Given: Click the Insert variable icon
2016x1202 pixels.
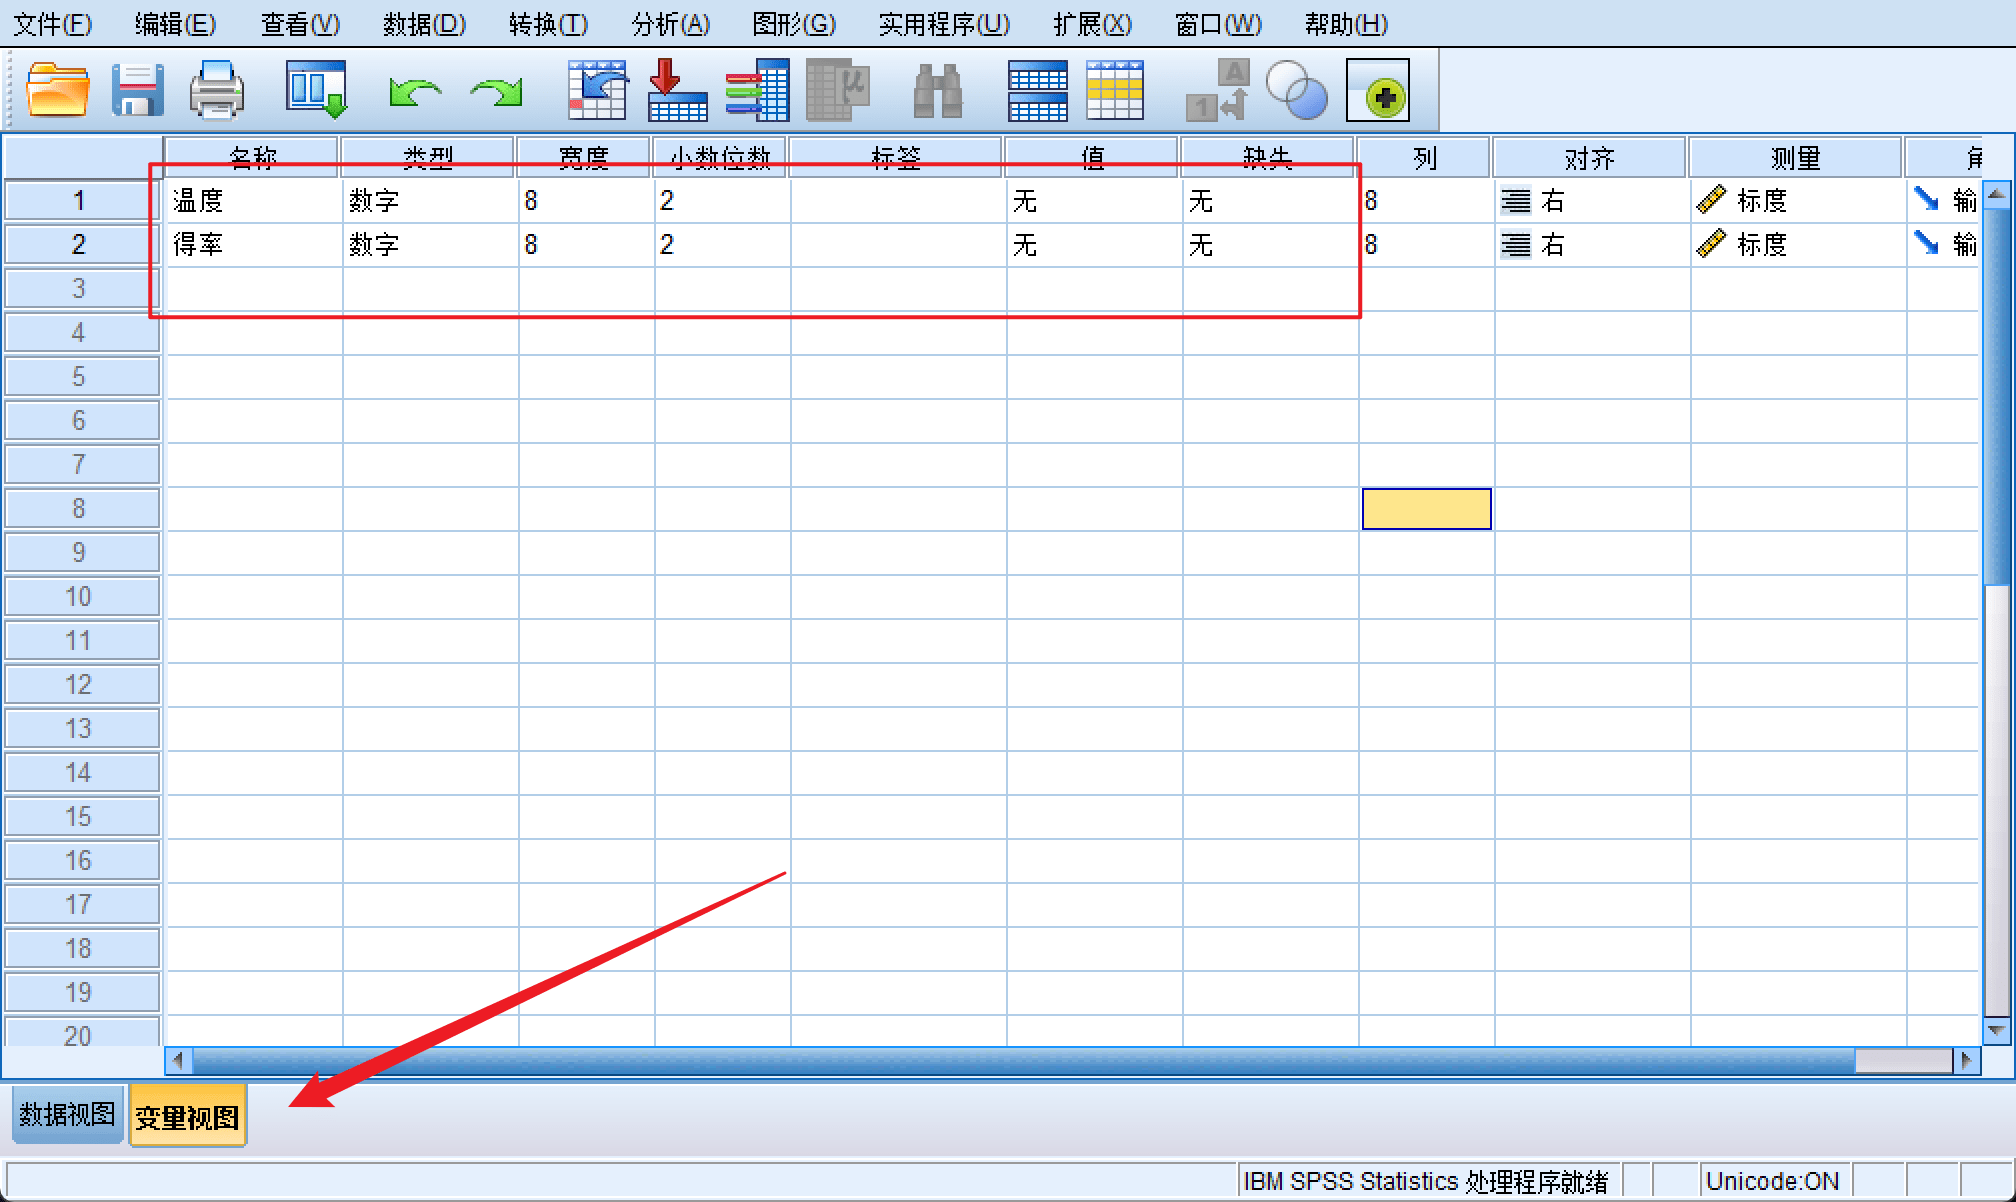Looking at the screenshot, I should [x=1114, y=90].
